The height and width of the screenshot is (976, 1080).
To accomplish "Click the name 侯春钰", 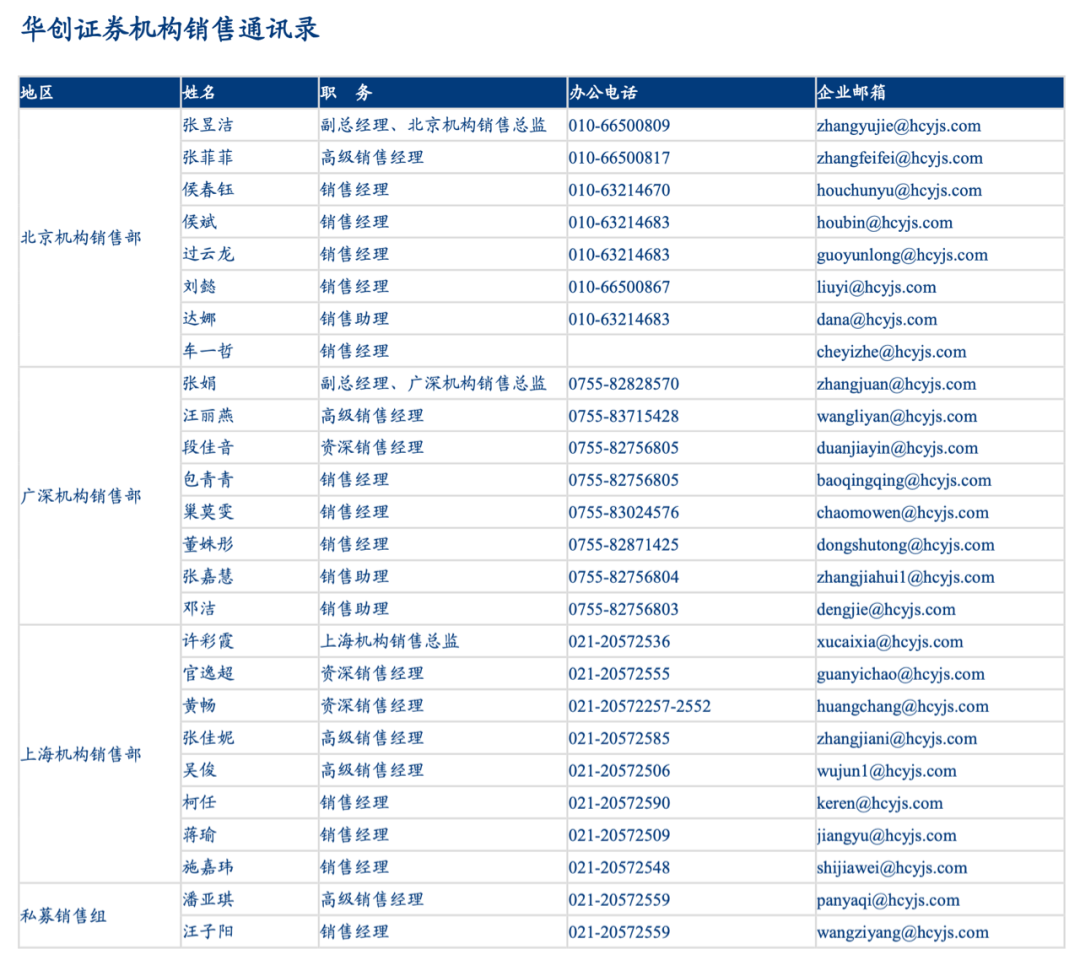I will (208, 189).
